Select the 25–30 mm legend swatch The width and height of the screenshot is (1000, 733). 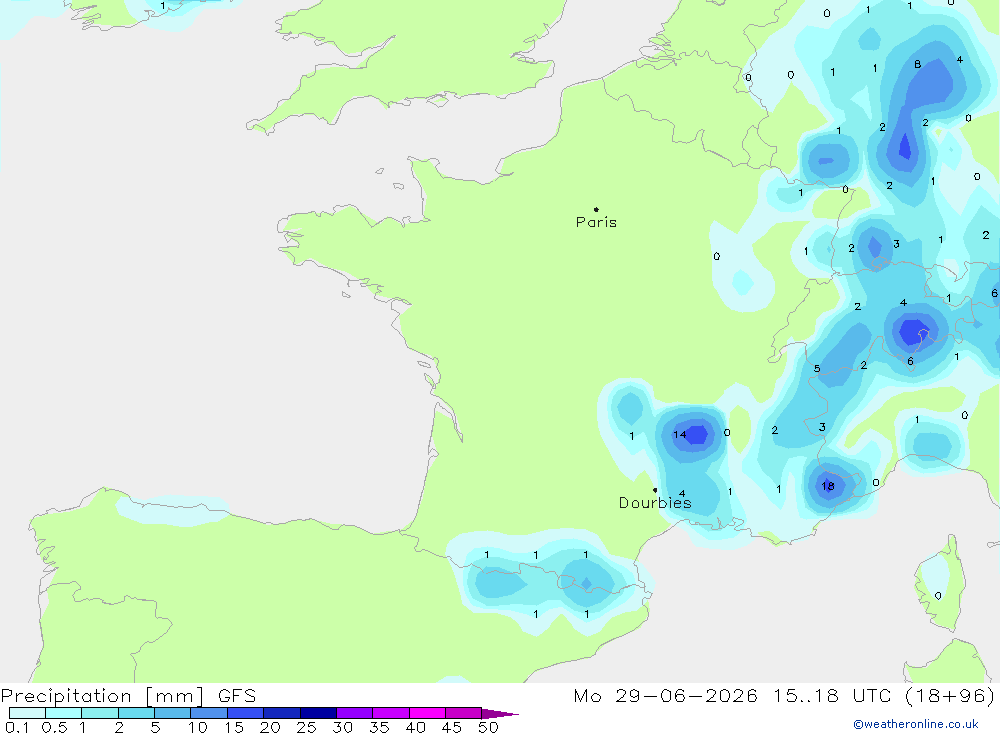(318, 713)
